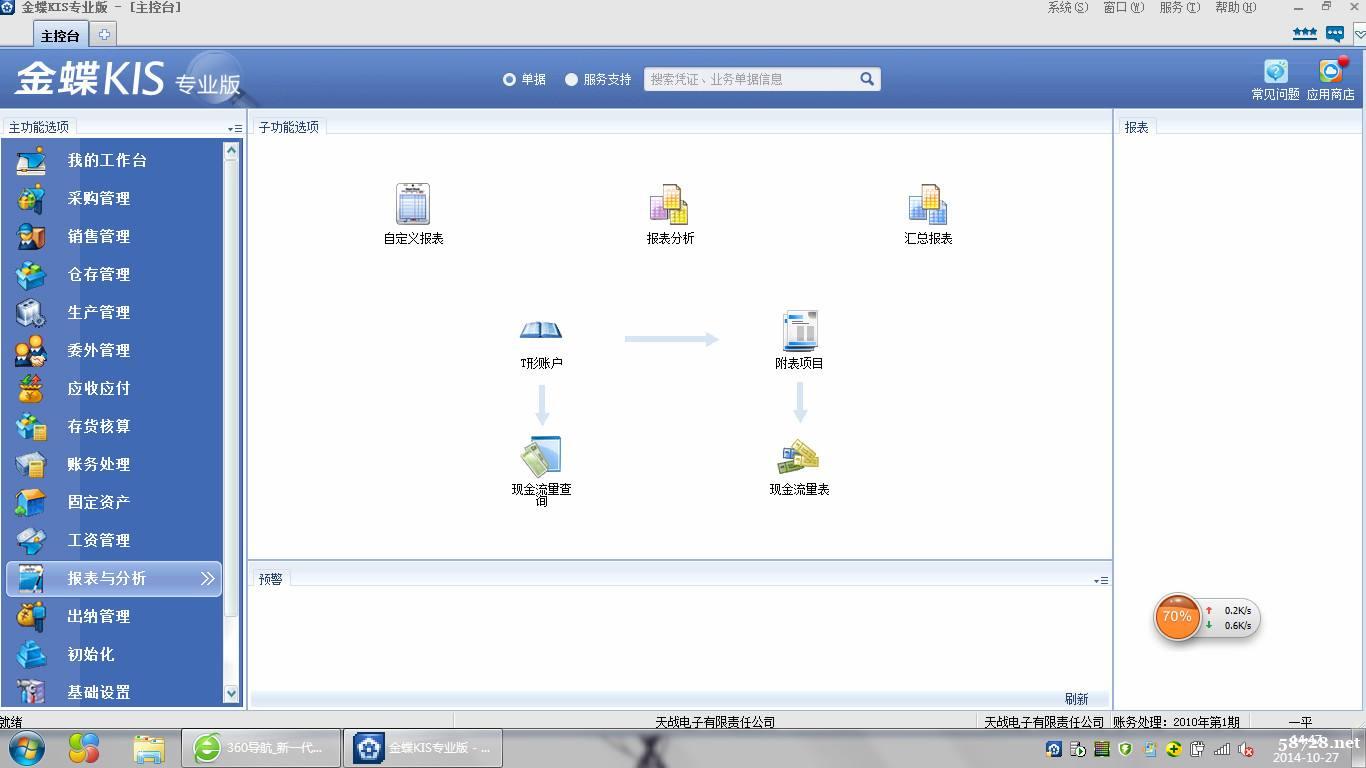Expand the 报表与分析 chevron
Viewport: 1366px width, 768px height.
pyautogui.click(x=207, y=578)
